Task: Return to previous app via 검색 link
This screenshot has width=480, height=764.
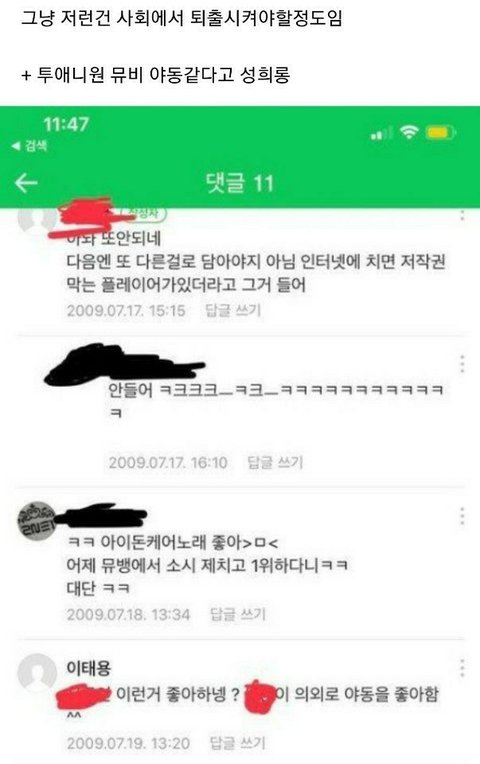Action: pos(29,146)
